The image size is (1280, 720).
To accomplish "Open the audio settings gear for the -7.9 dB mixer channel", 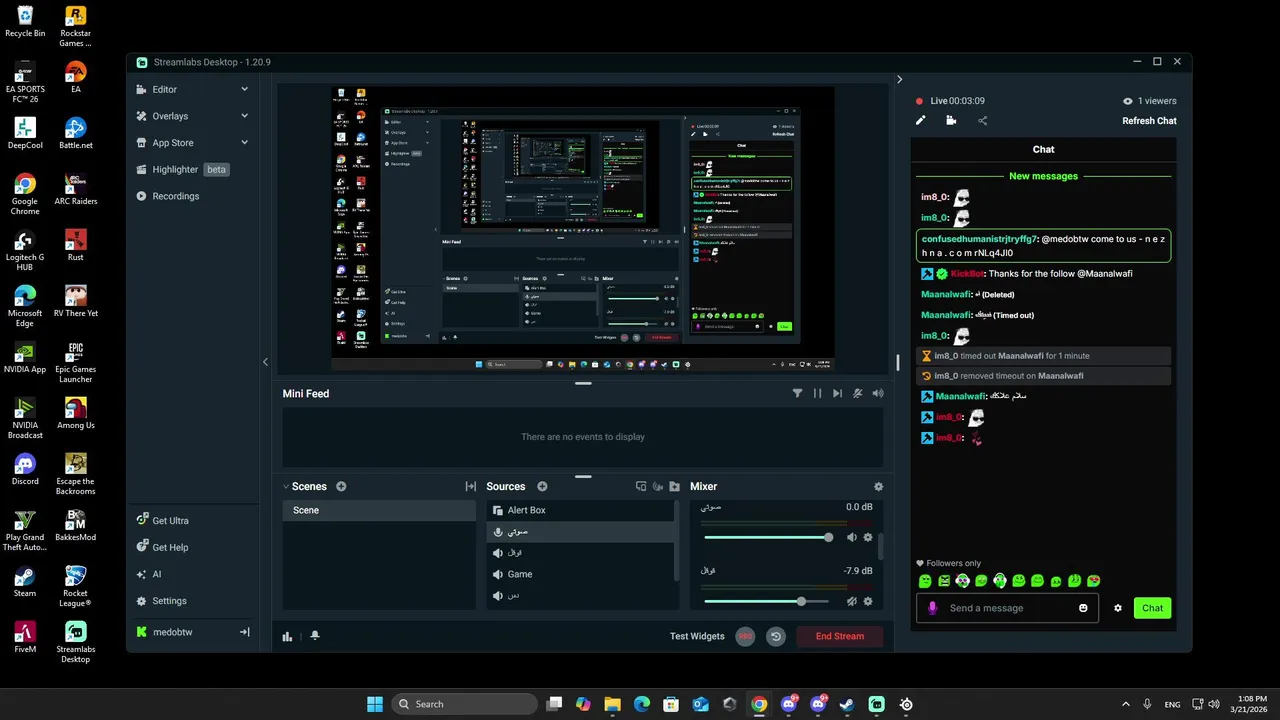I will click(x=868, y=601).
